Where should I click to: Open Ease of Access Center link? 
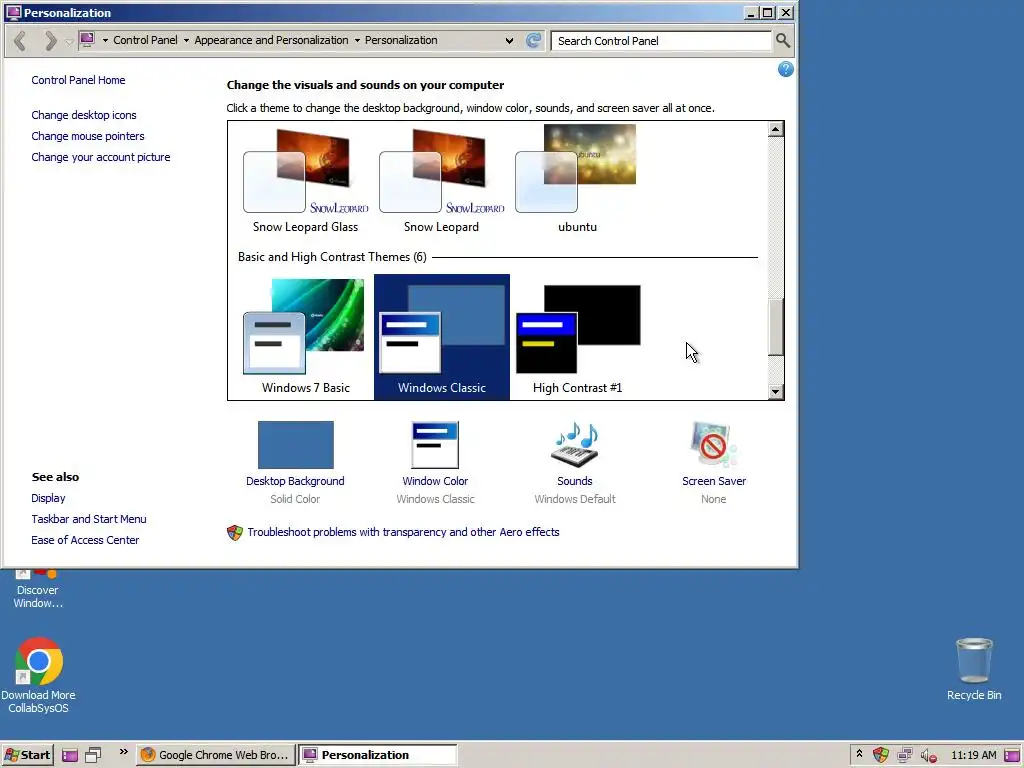pyautogui.click(x=85, y=539)
